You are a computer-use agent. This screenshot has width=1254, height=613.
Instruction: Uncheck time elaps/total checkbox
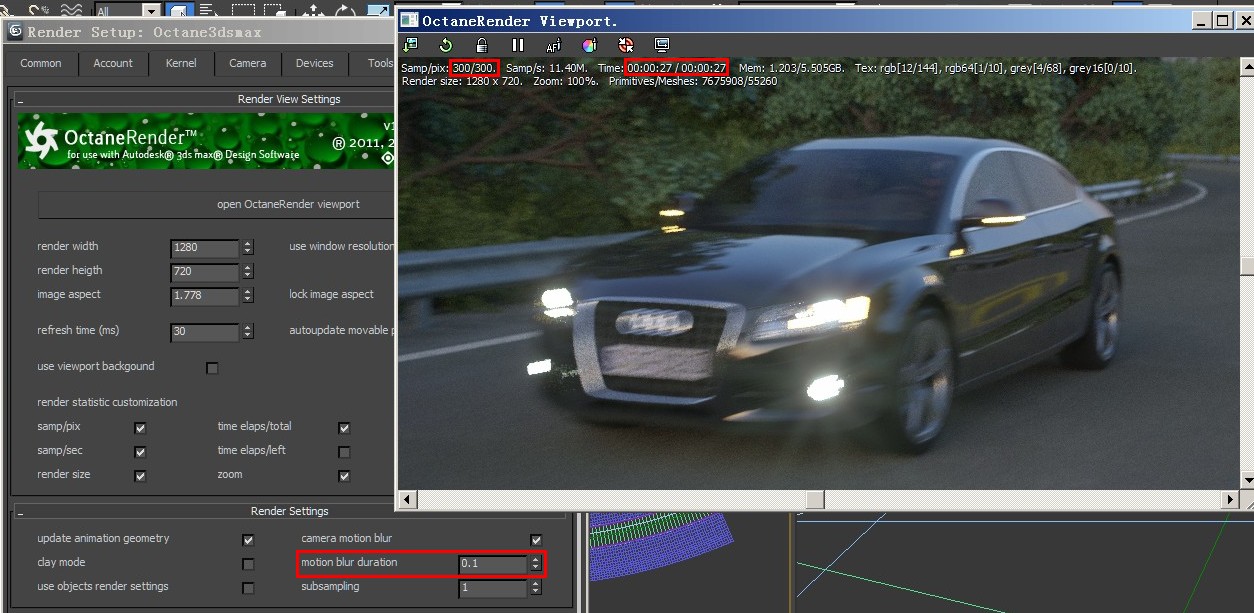click(x=344, y=428)
